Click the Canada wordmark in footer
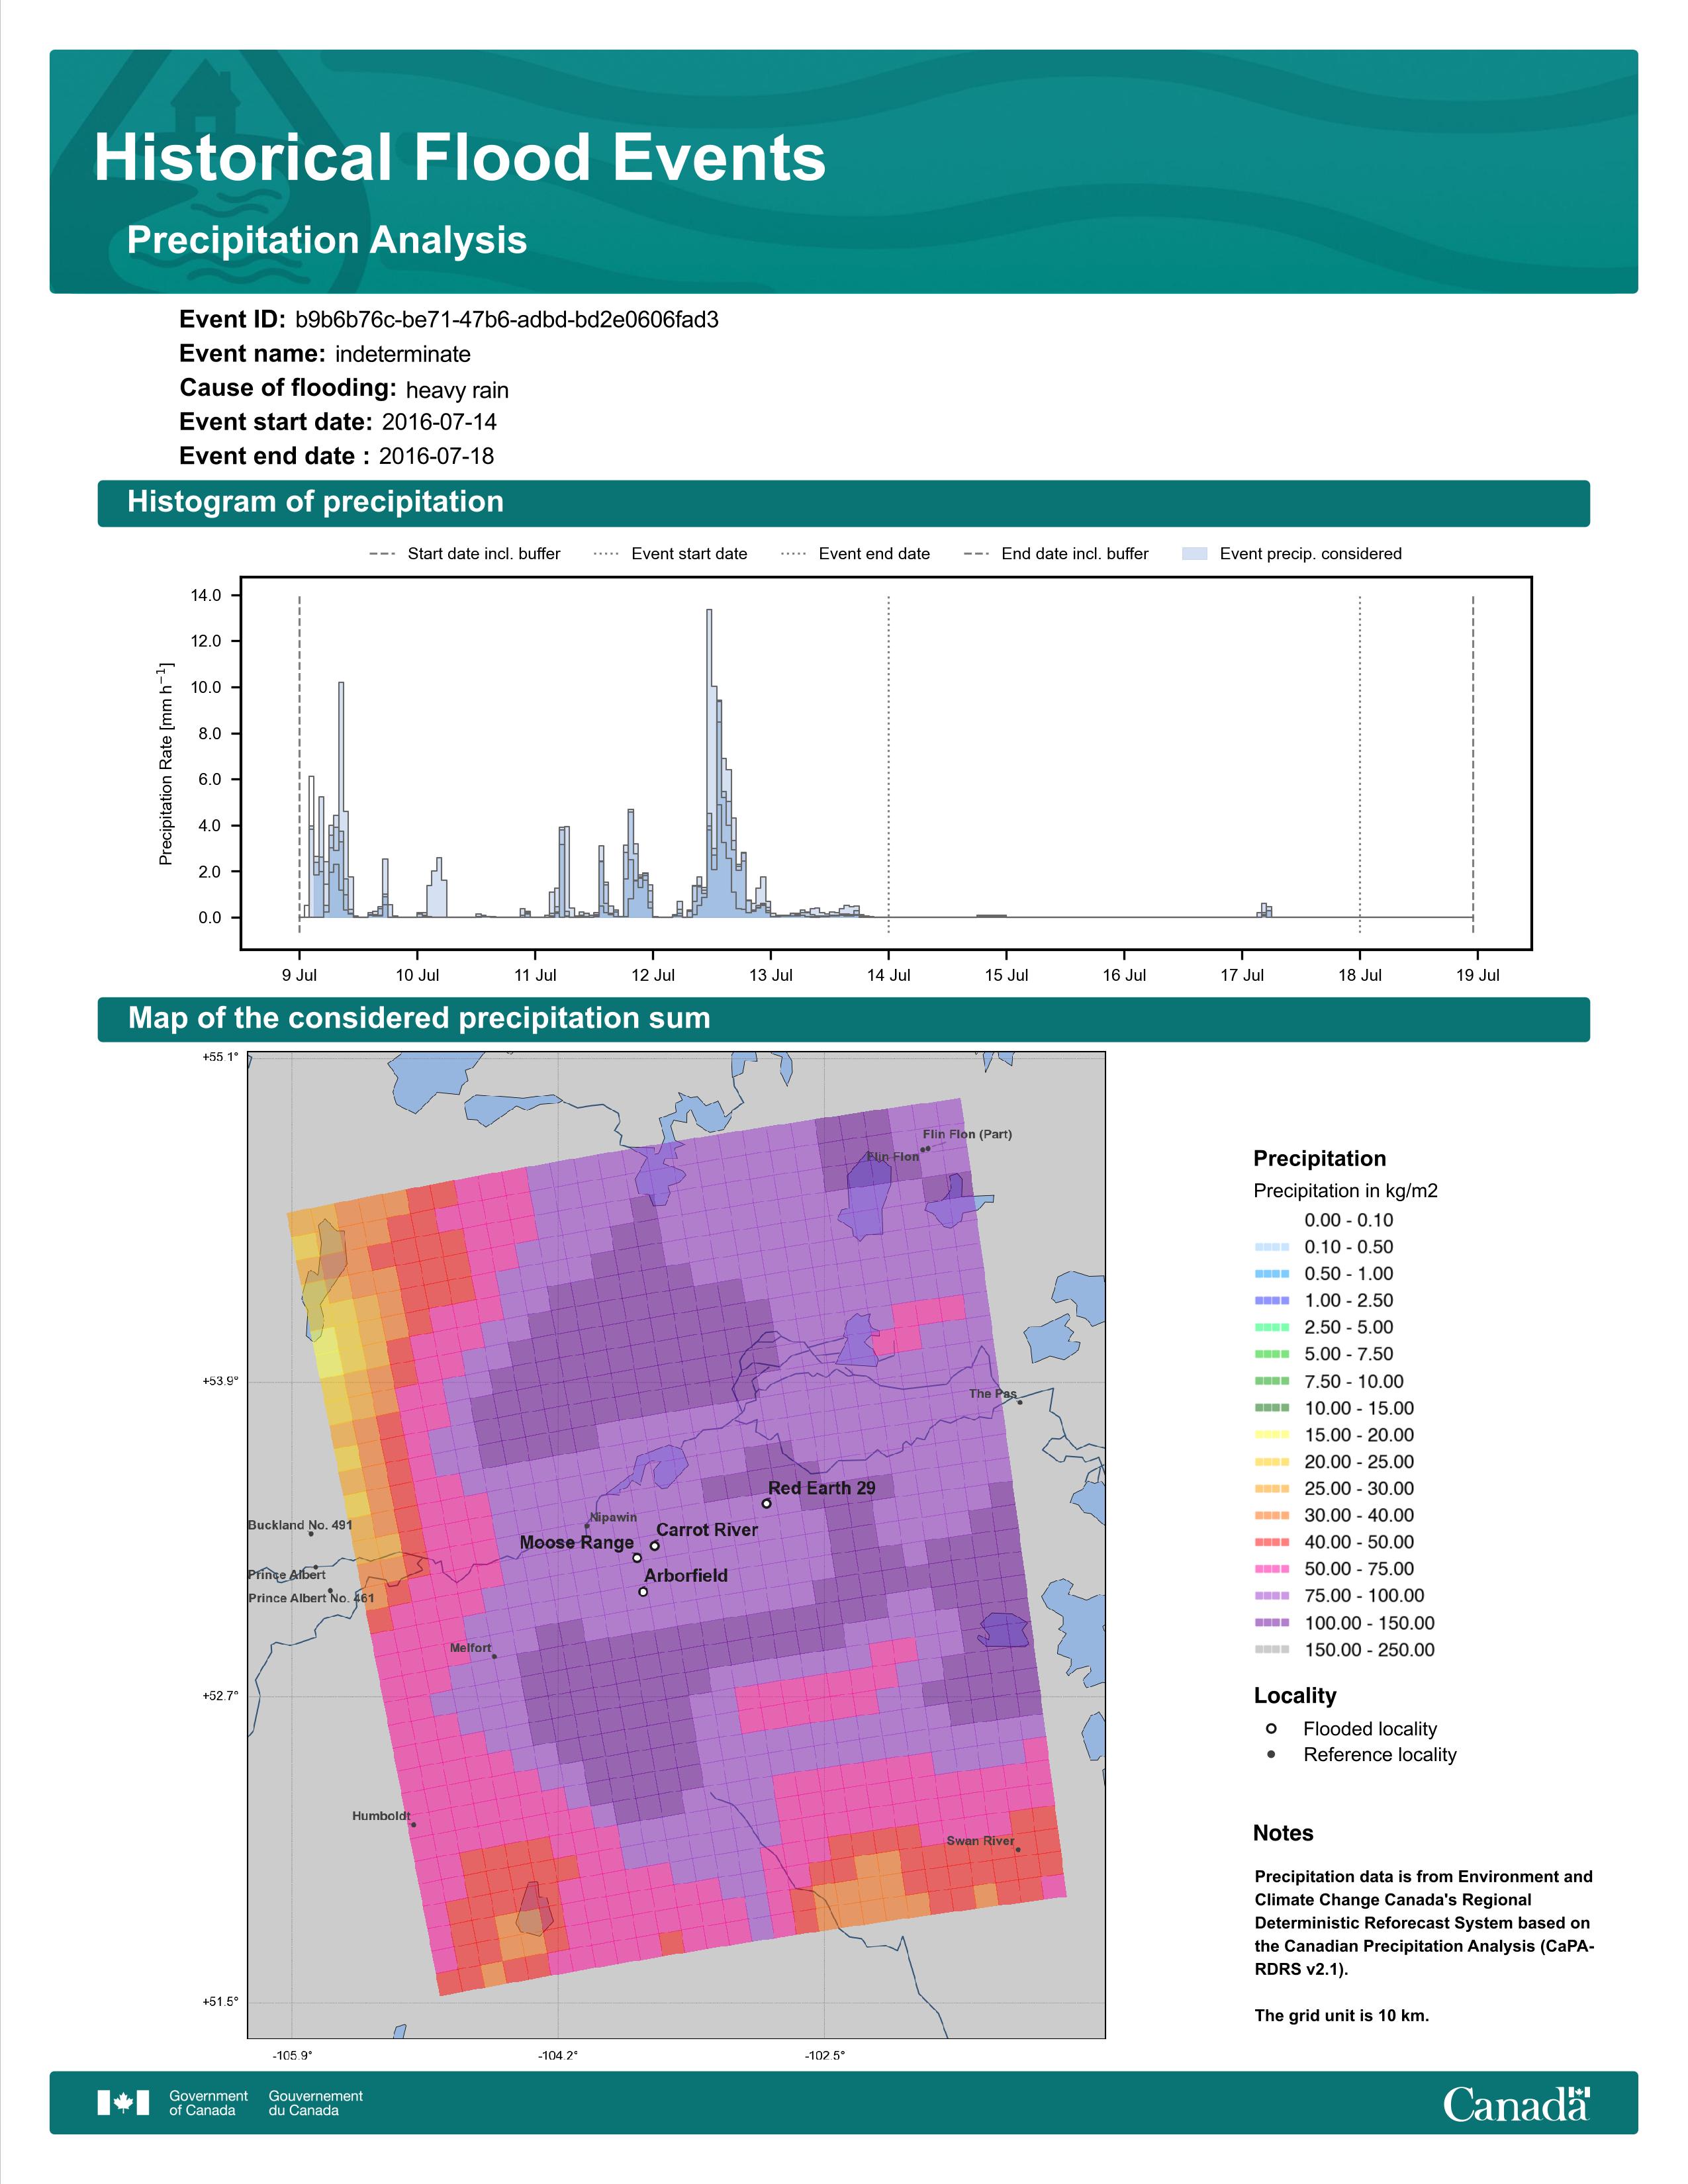 [1516, 2104]
